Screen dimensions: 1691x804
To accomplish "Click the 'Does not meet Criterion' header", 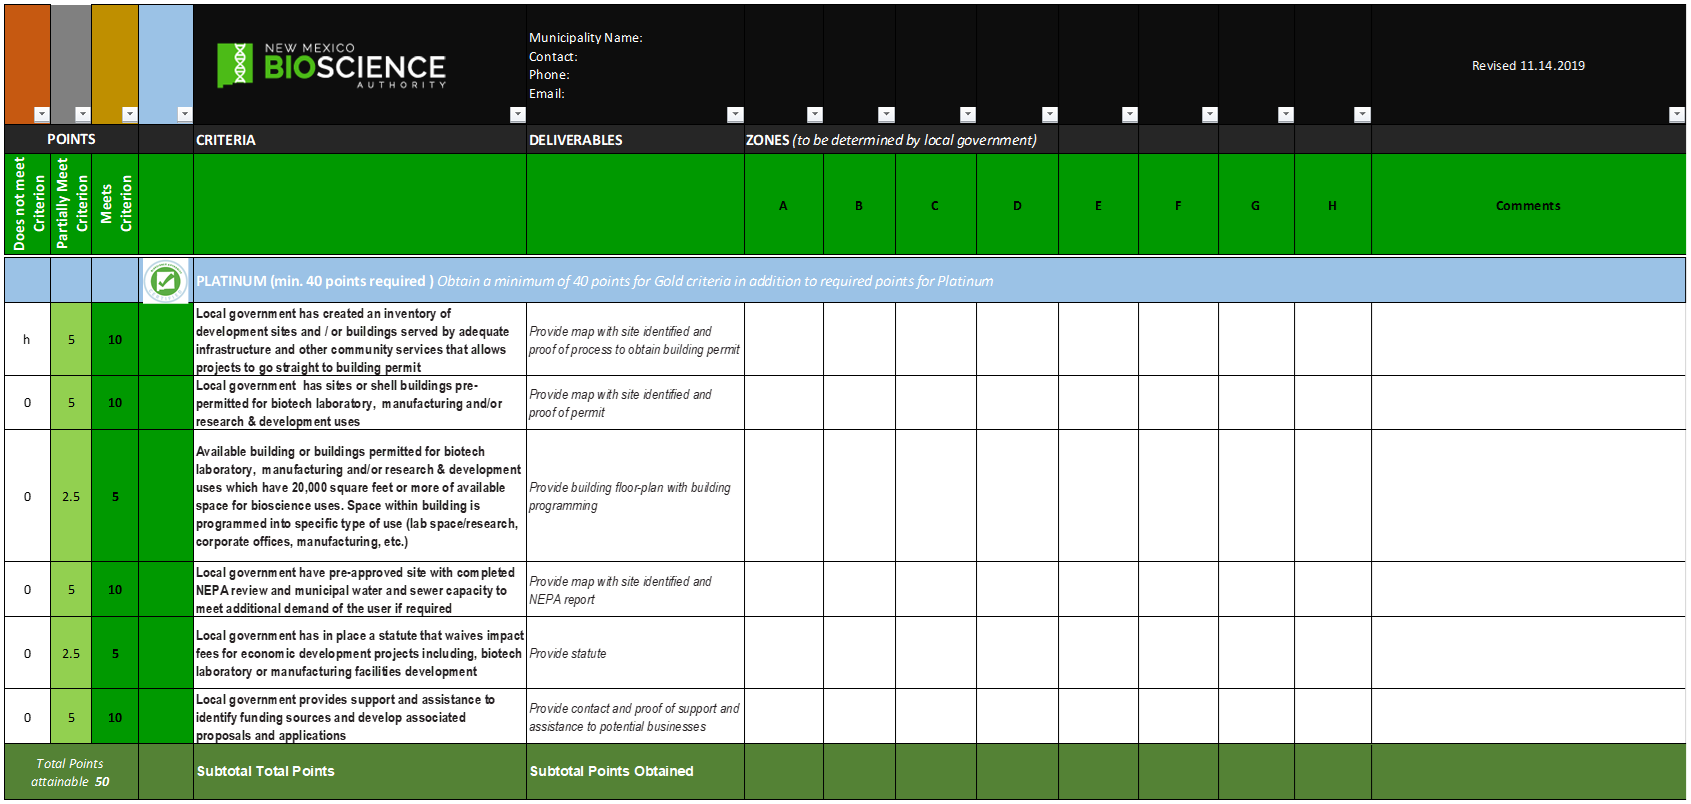I will [x=28, y=204].
